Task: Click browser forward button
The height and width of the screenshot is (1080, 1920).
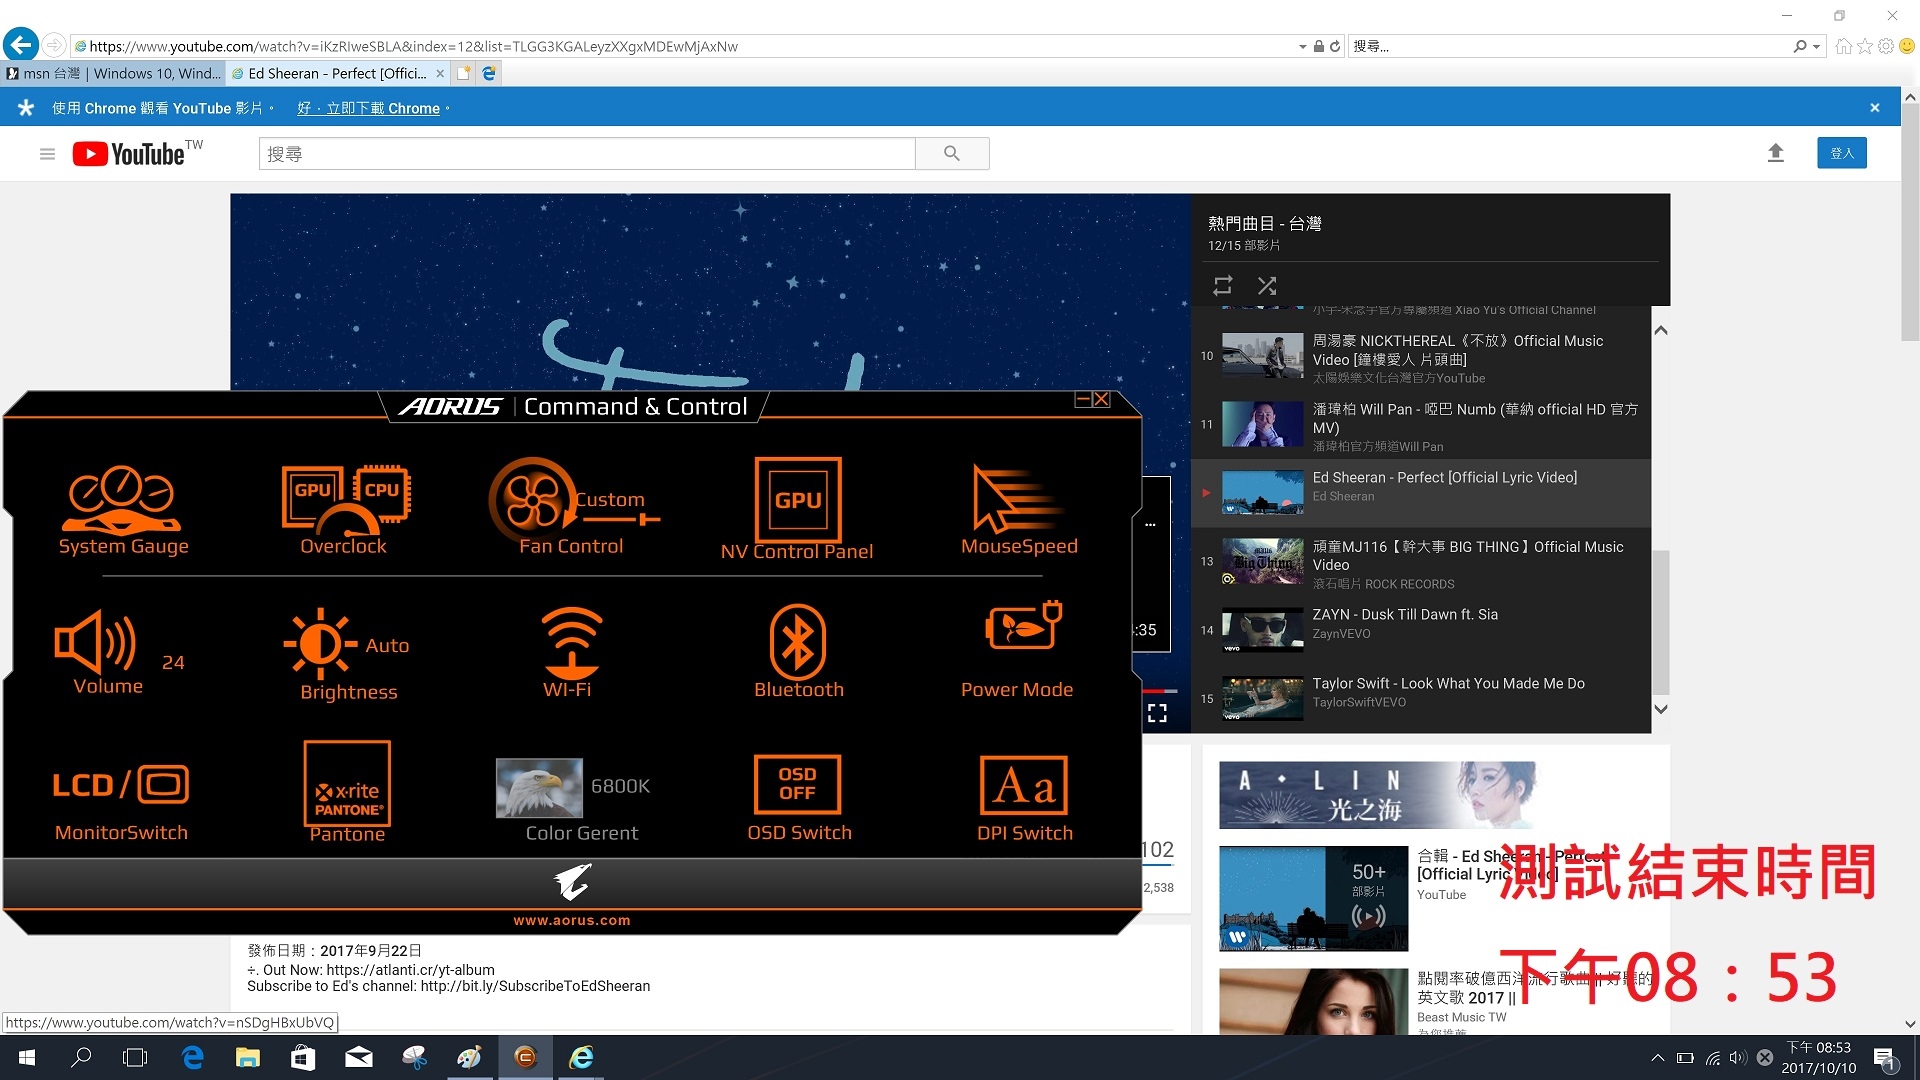Action: click(x=54, y=45)
